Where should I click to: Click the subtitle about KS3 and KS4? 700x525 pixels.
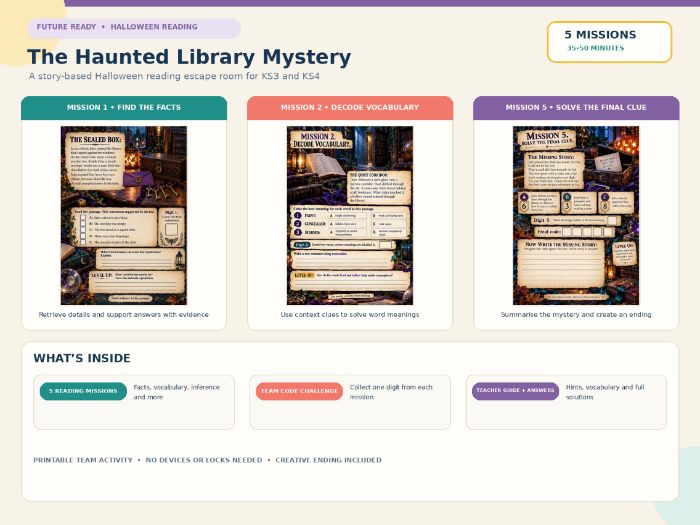(174, 76)
